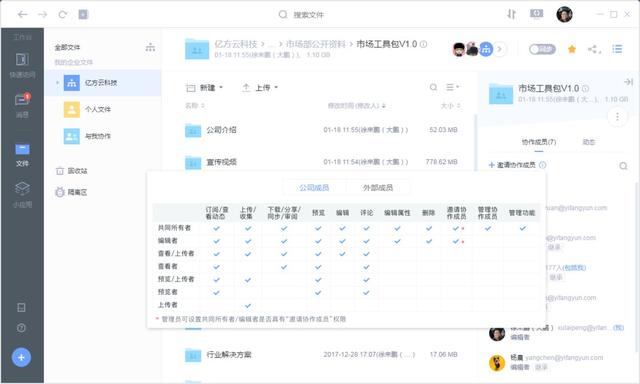Select the 协作成员(7) tab

pos(539,142)
